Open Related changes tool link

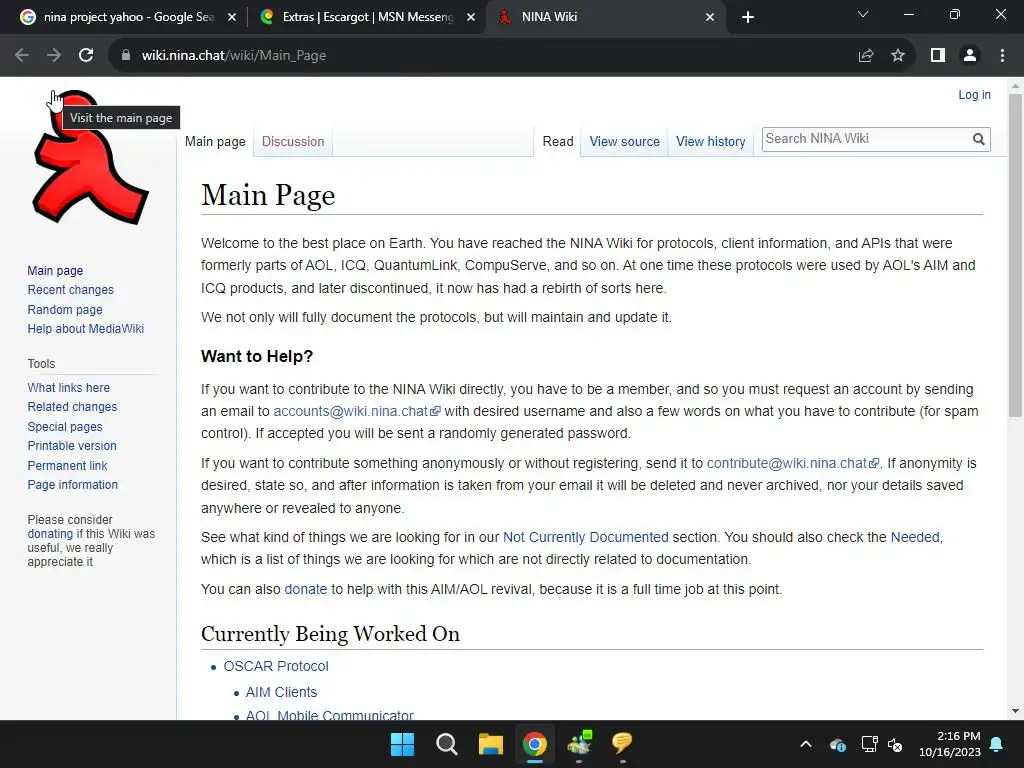click(72, 407)
